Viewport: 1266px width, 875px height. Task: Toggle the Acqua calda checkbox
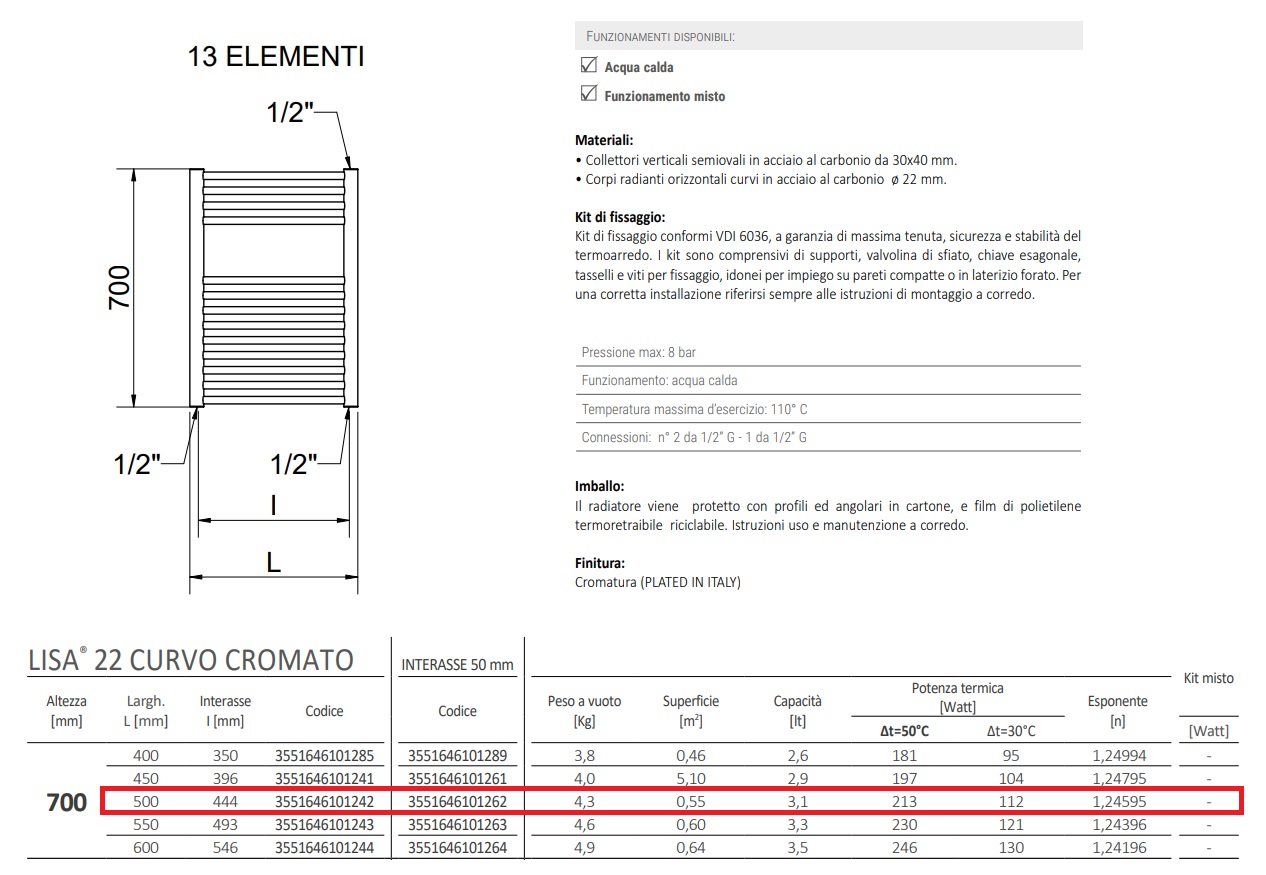click(588, 66)
